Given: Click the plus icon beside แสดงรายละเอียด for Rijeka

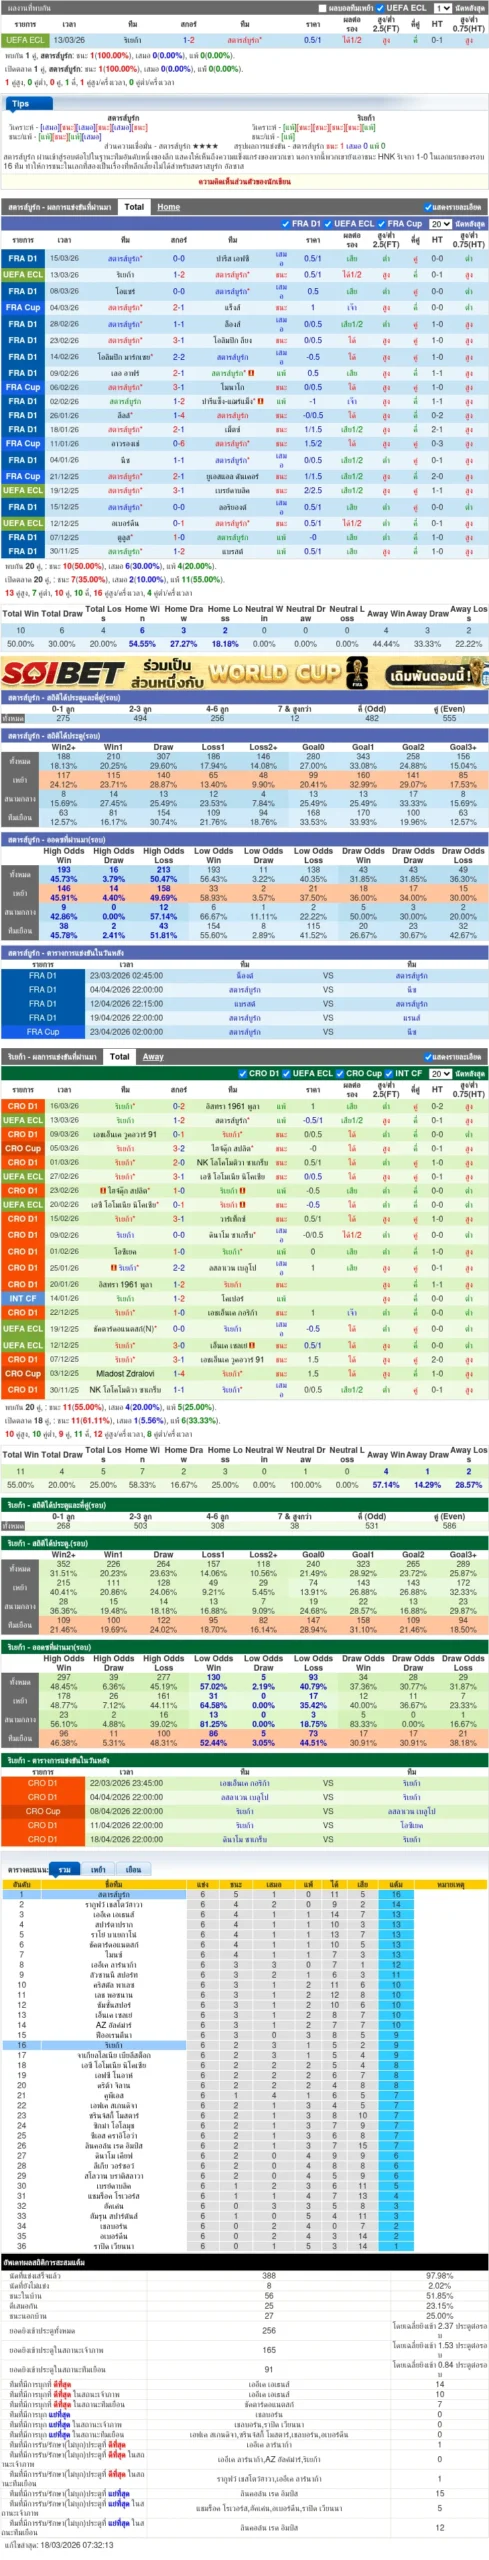Looking at the screenshot, I should click(427, 1056).
